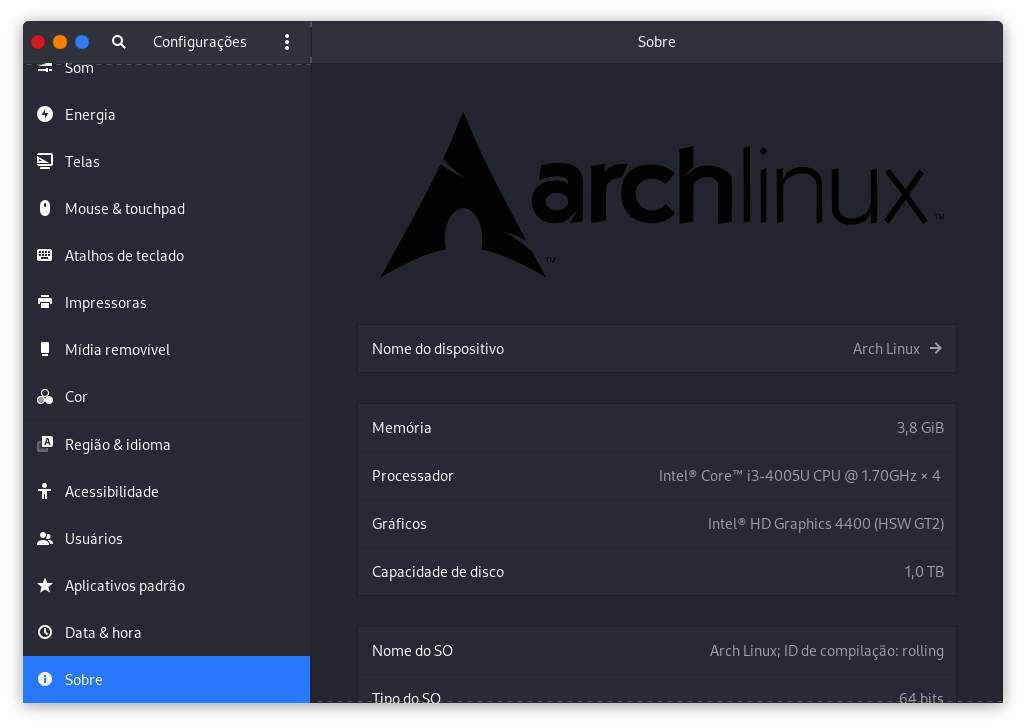Go to Telas settings
The height and width of the screenshot is (728, 1026).
click(x=167, y=162)
